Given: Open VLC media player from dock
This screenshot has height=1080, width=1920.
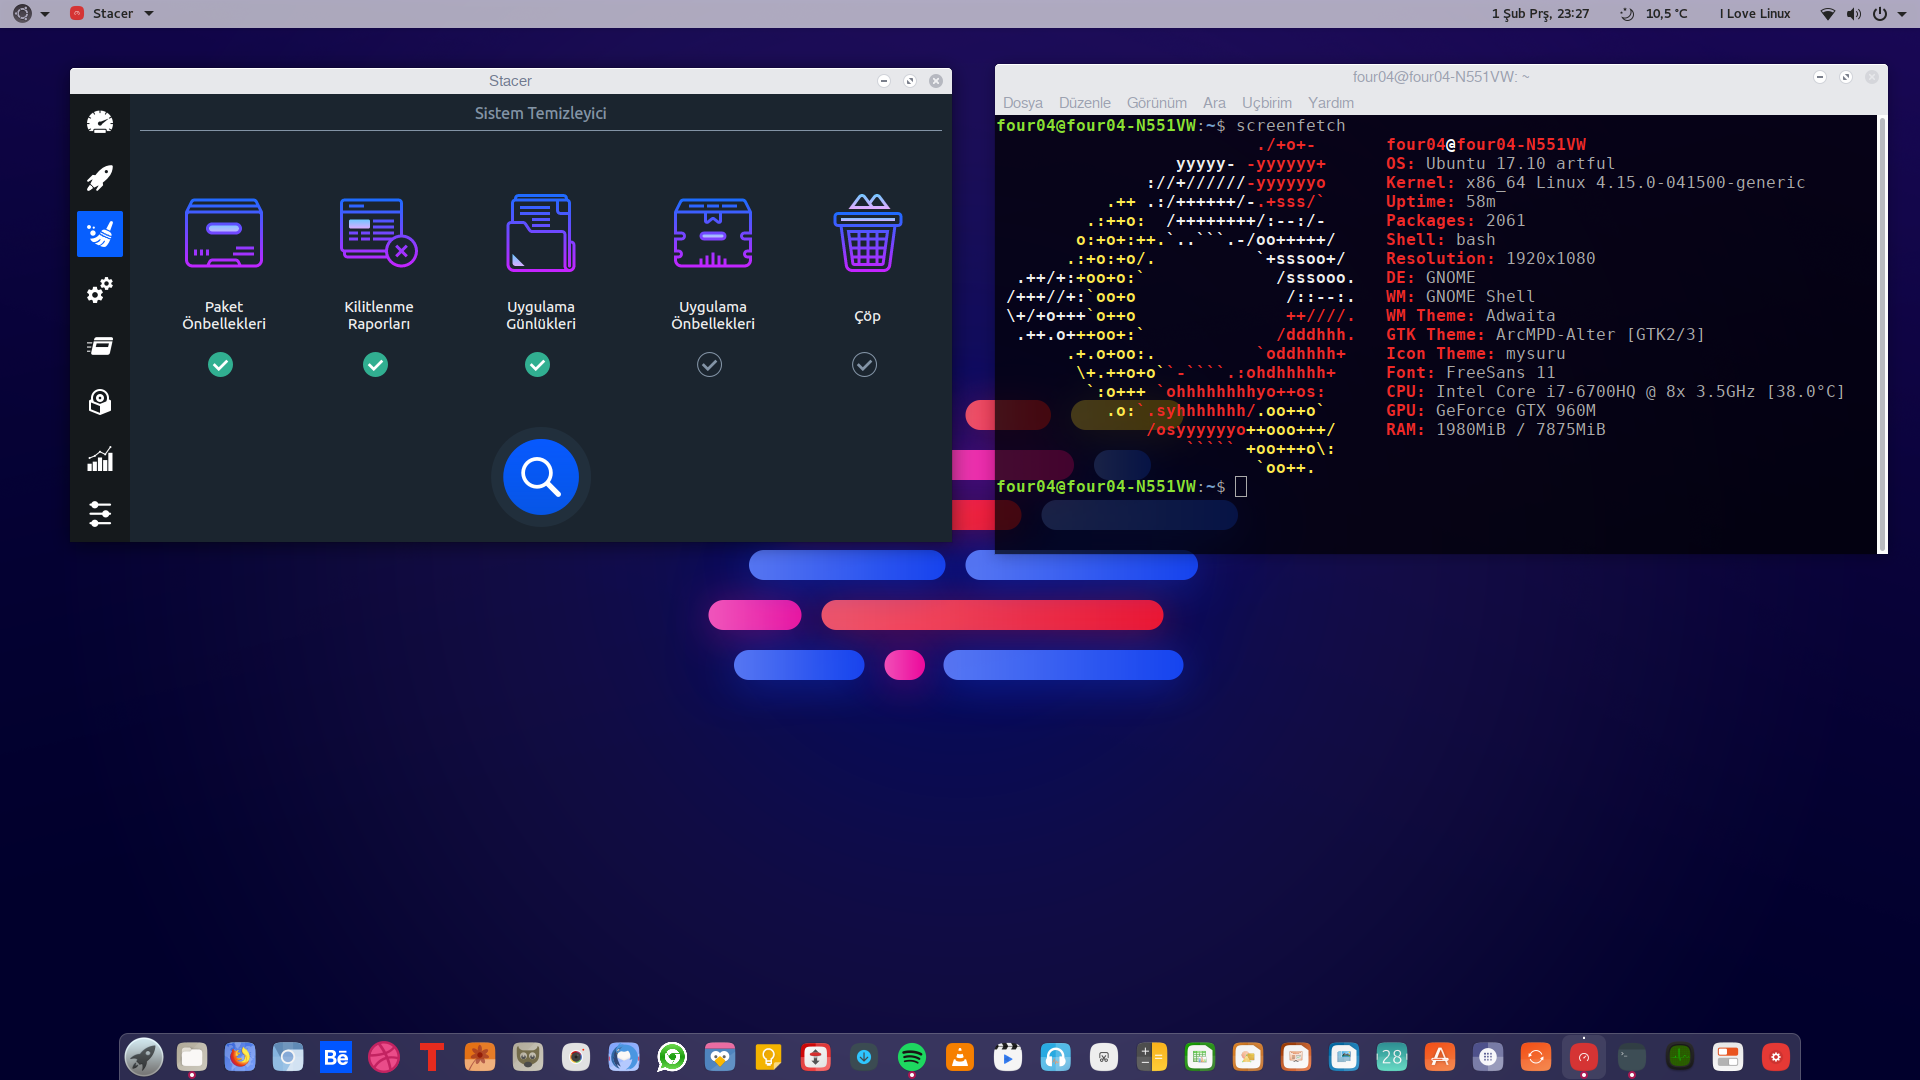Looking at the screenshot, I should [x=960, y=1057].
